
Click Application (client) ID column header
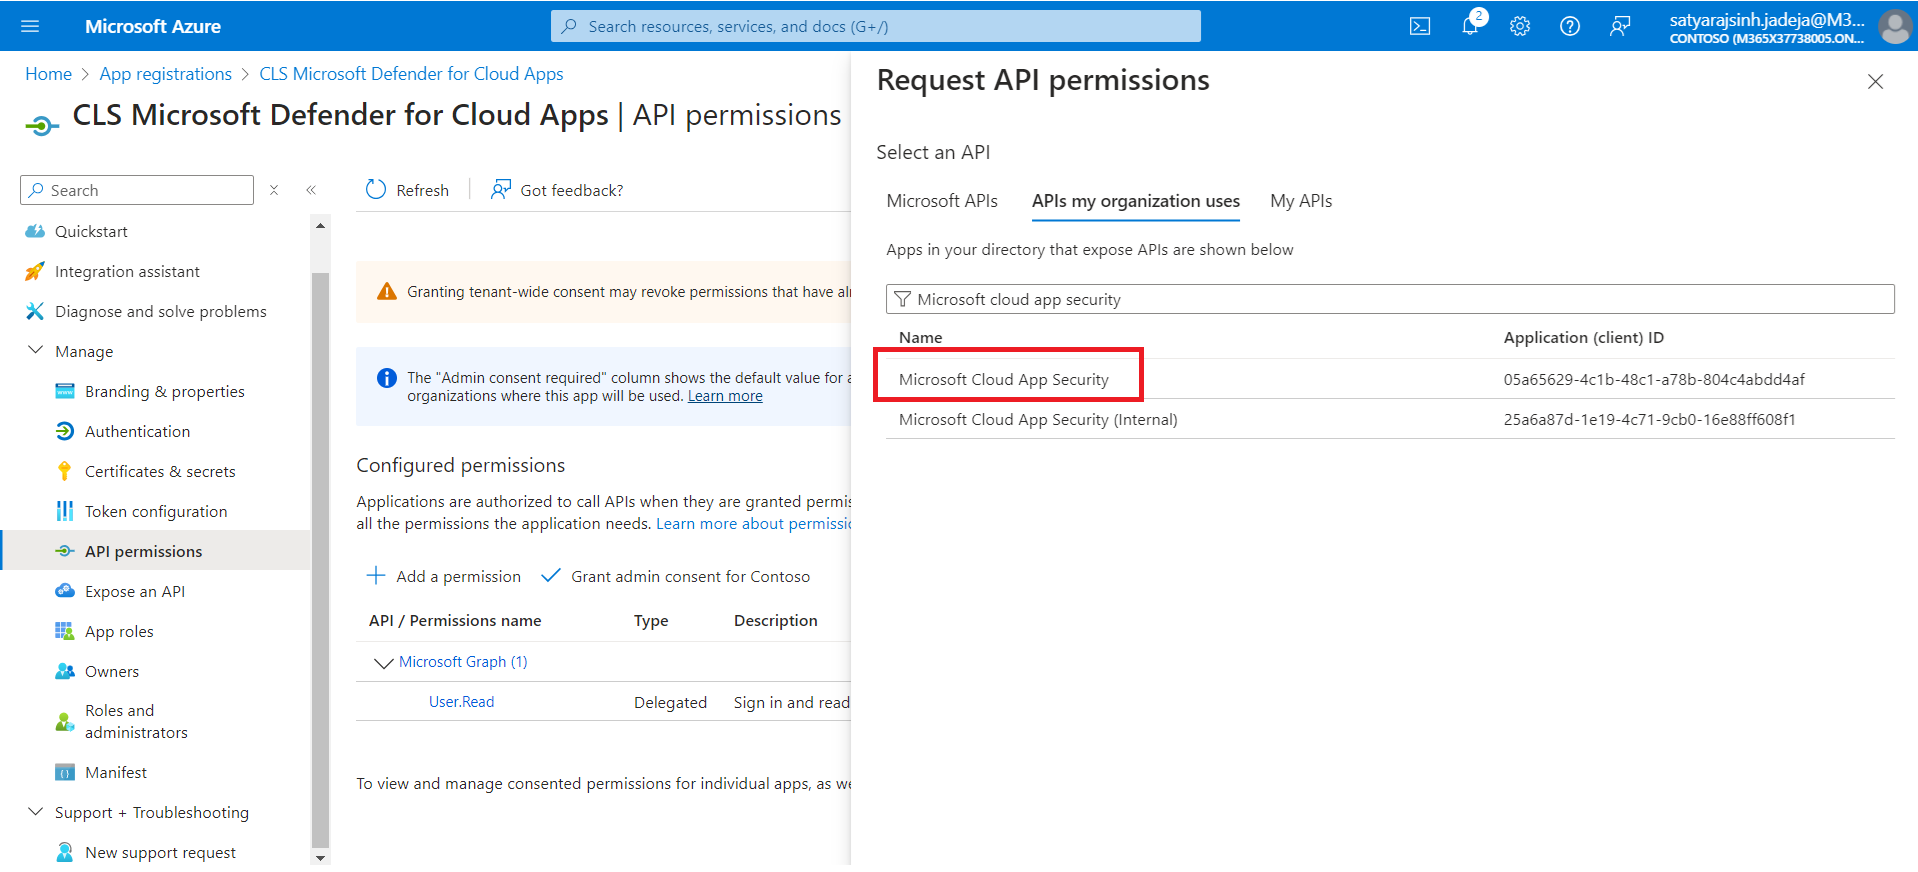(1584, 338)
